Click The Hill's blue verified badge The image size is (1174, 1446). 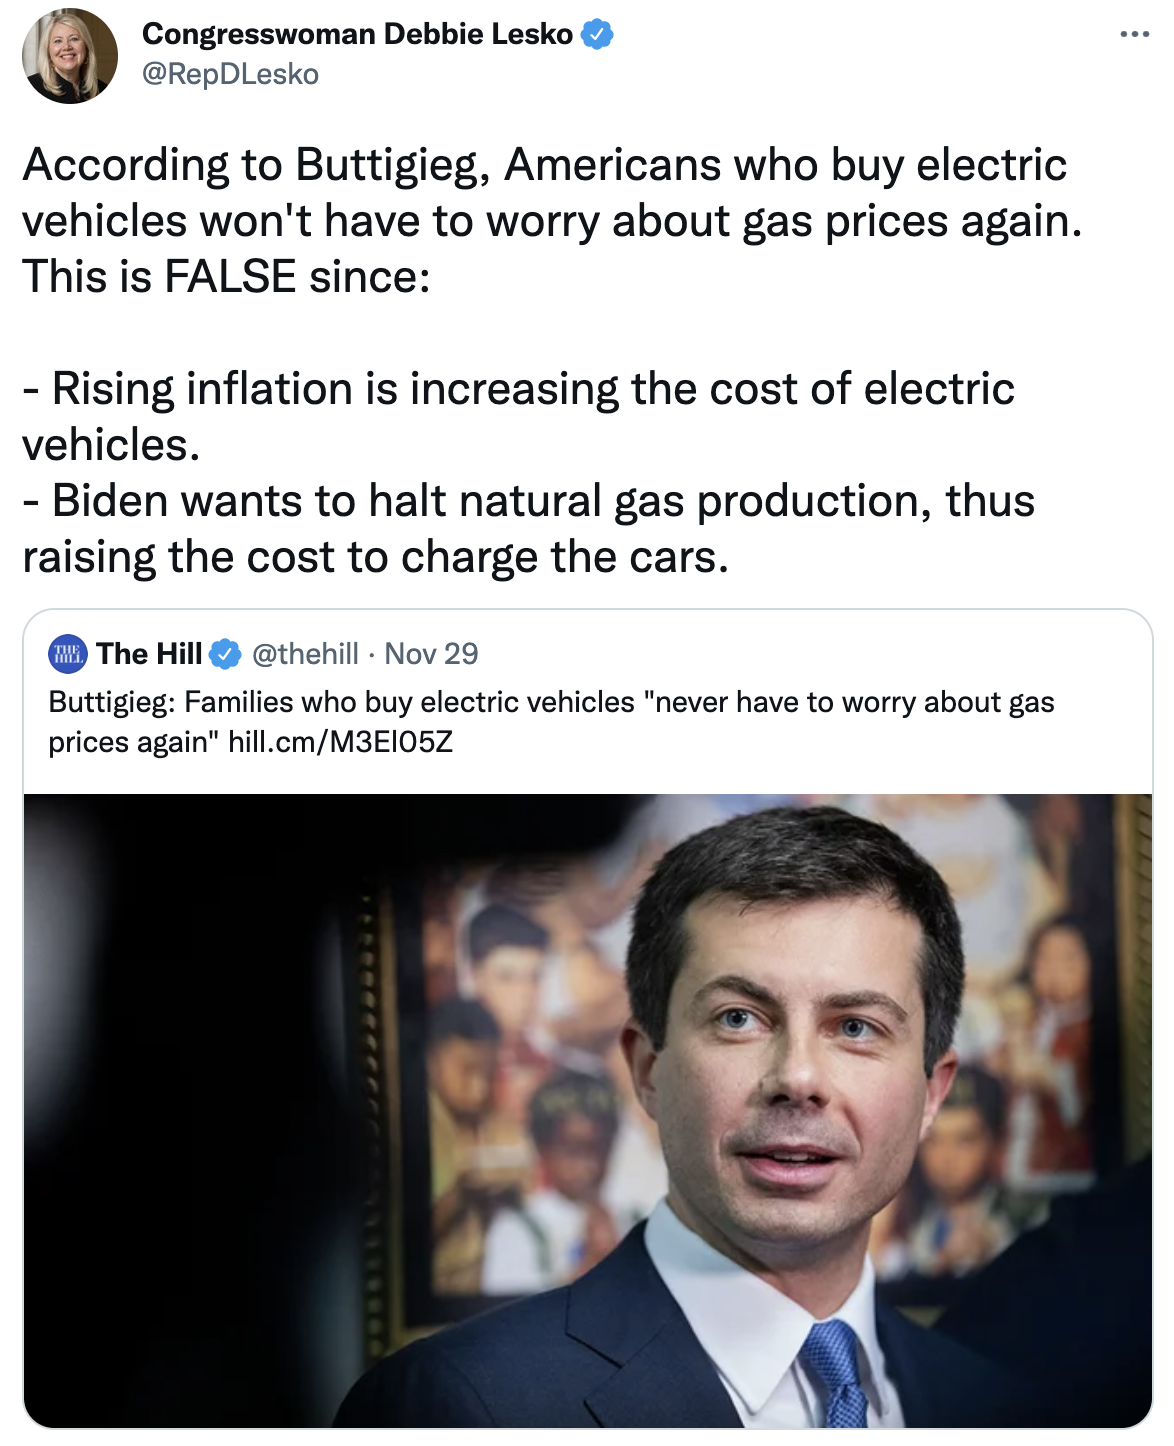click(x=225, y=654)
